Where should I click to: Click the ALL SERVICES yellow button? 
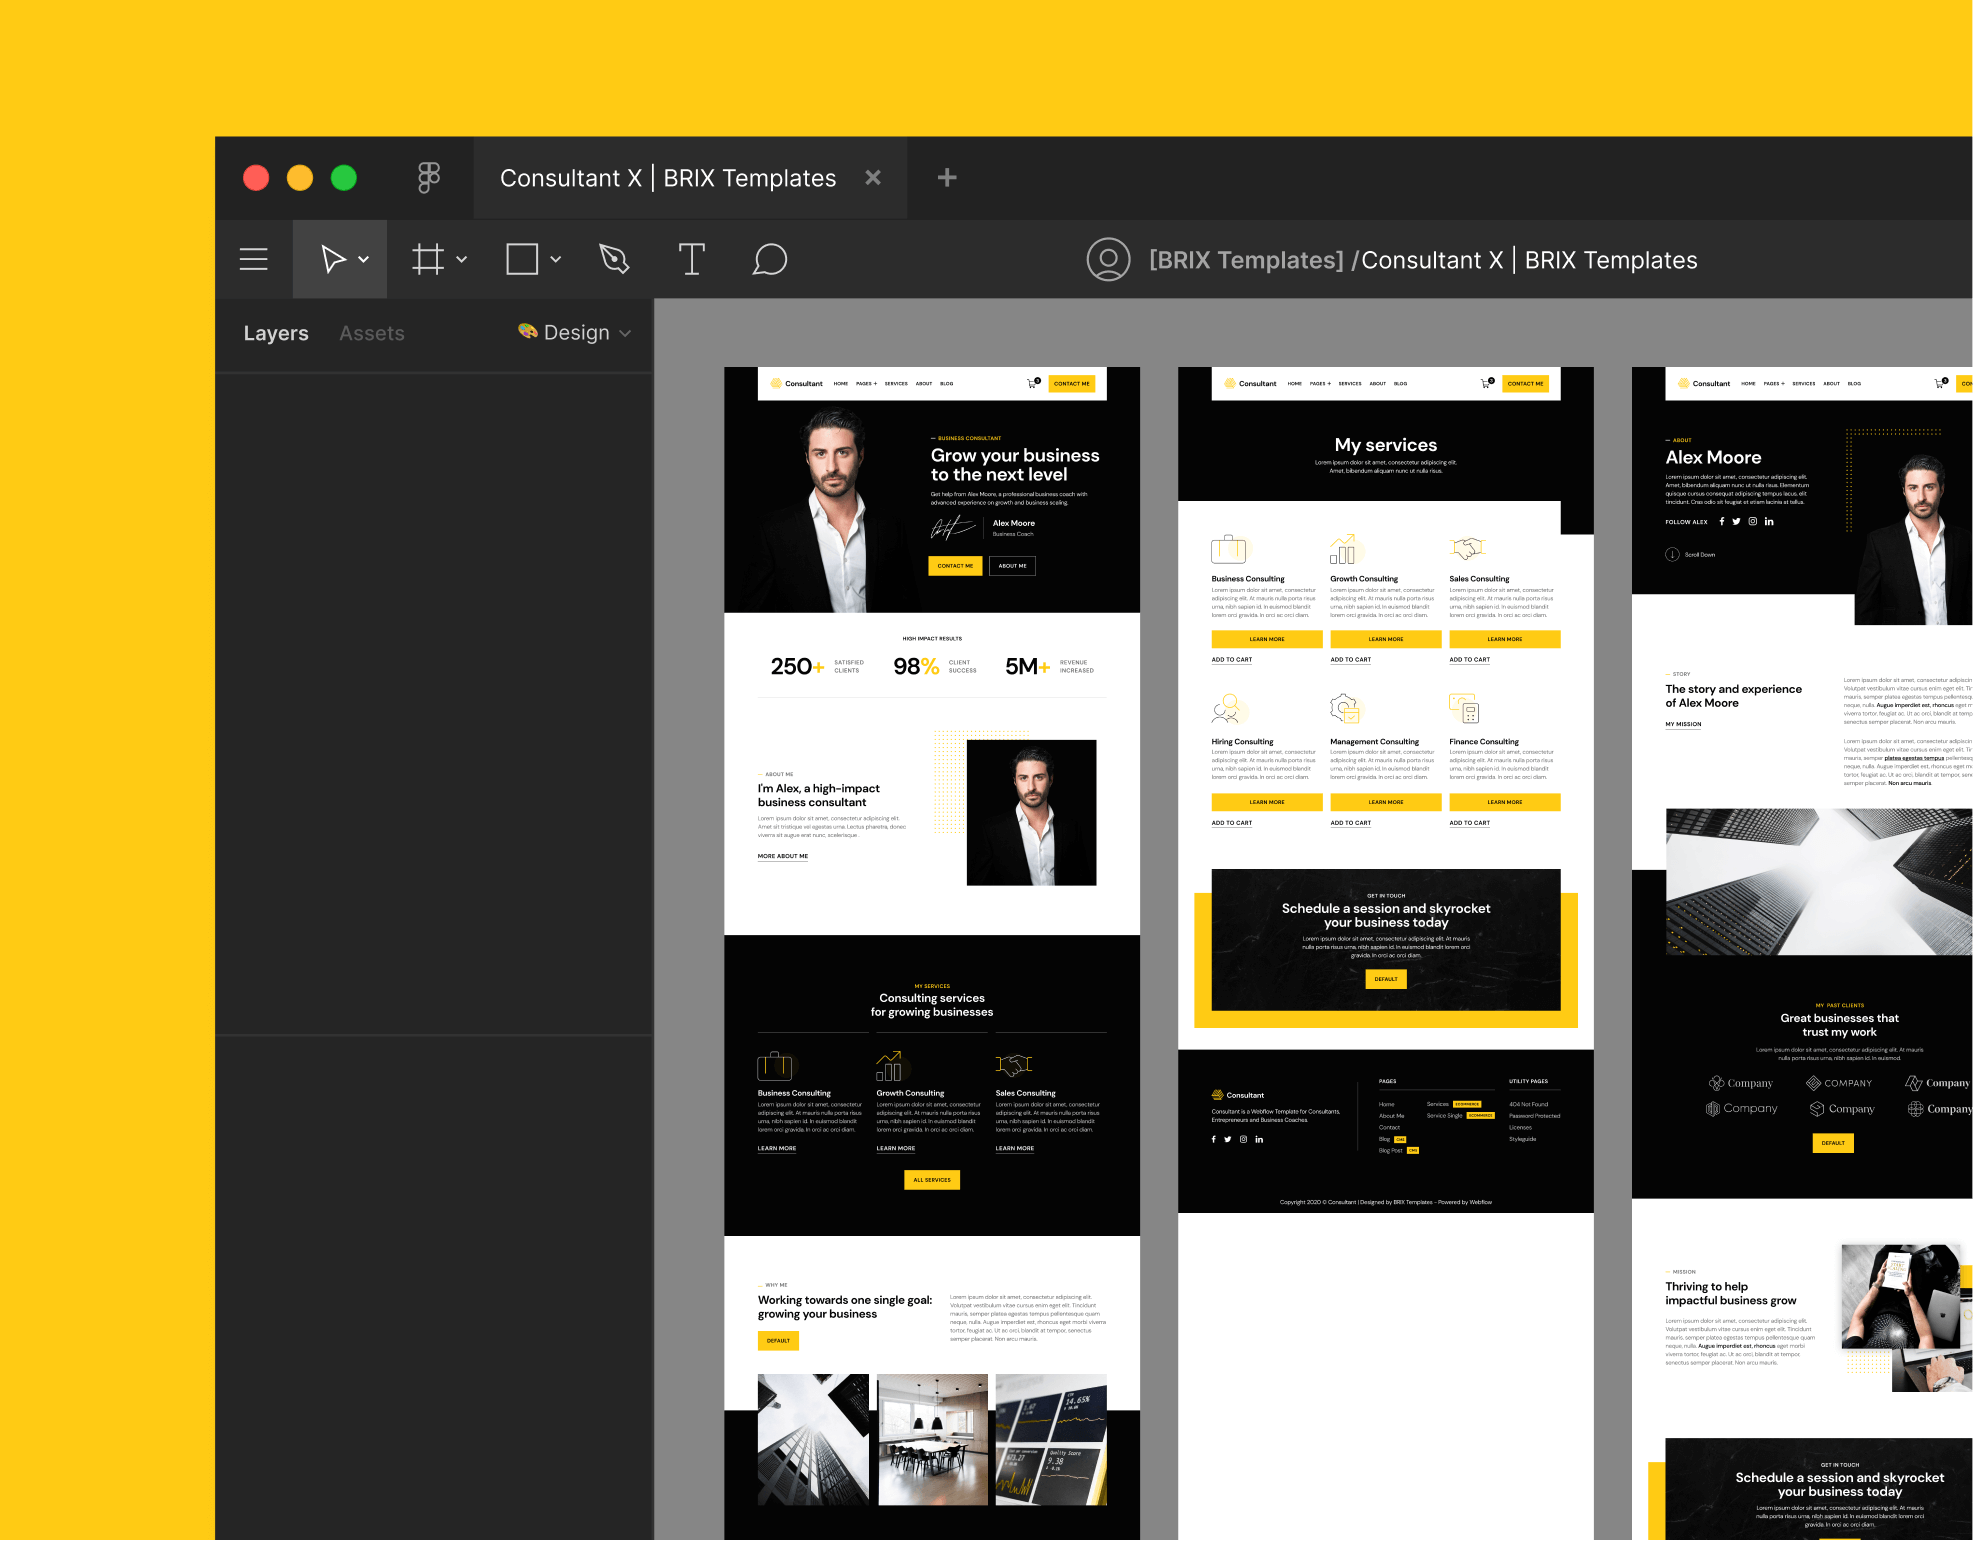point(932,1180)
